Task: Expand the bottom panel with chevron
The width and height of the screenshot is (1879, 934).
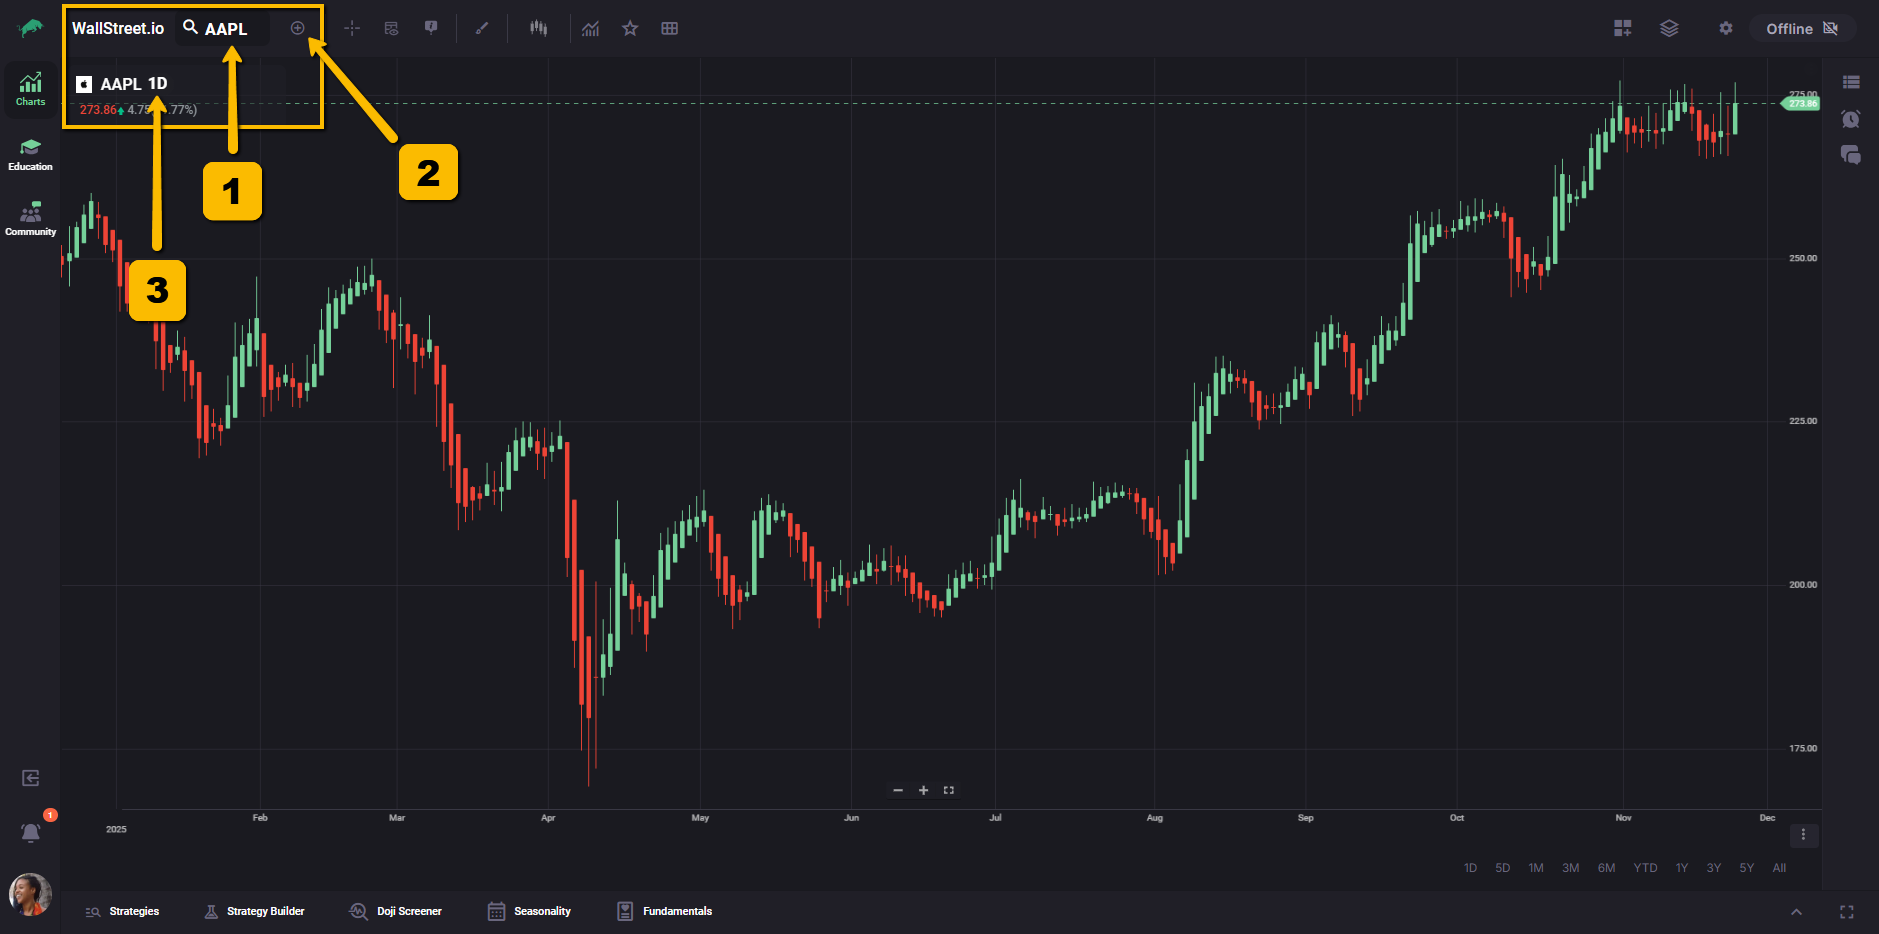Action: (1796, 912)
